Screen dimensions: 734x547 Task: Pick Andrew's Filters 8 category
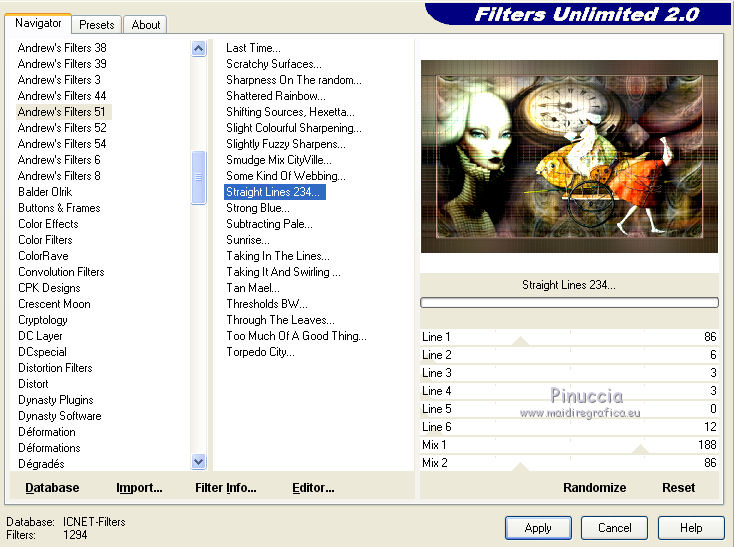[59, 175]
